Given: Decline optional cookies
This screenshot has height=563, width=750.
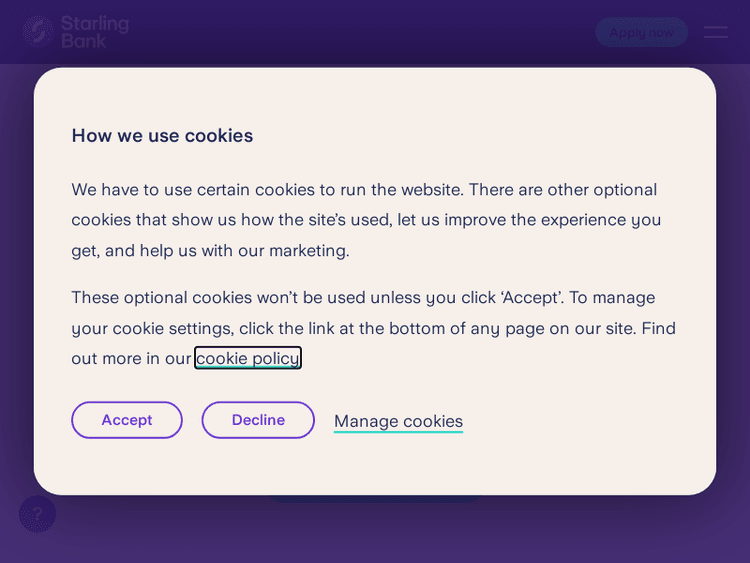Looking at the screenshot, I should click(x=258, y=420).
